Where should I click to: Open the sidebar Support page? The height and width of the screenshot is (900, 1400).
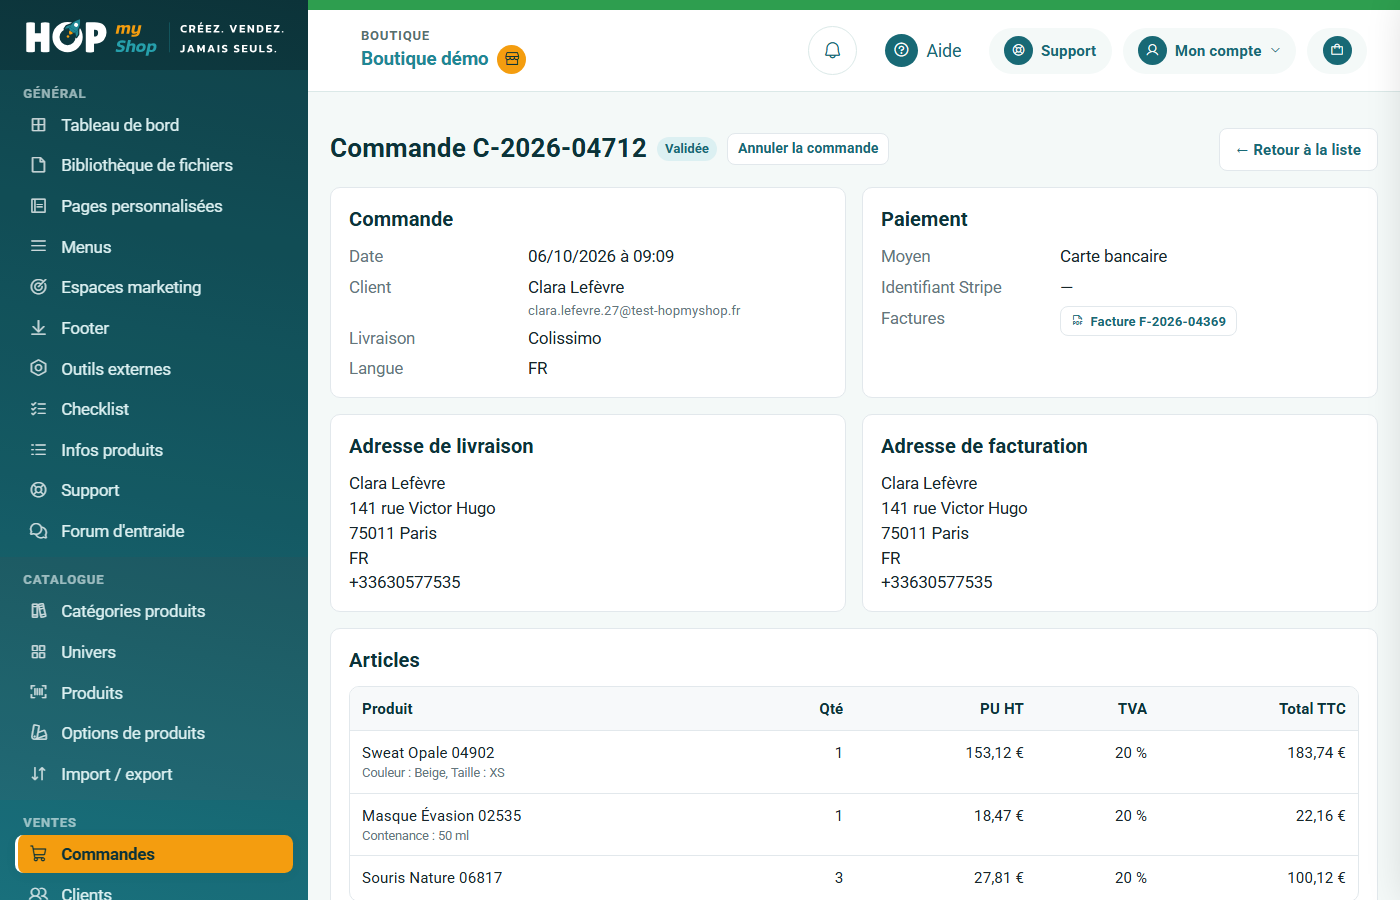click(154, 490)
